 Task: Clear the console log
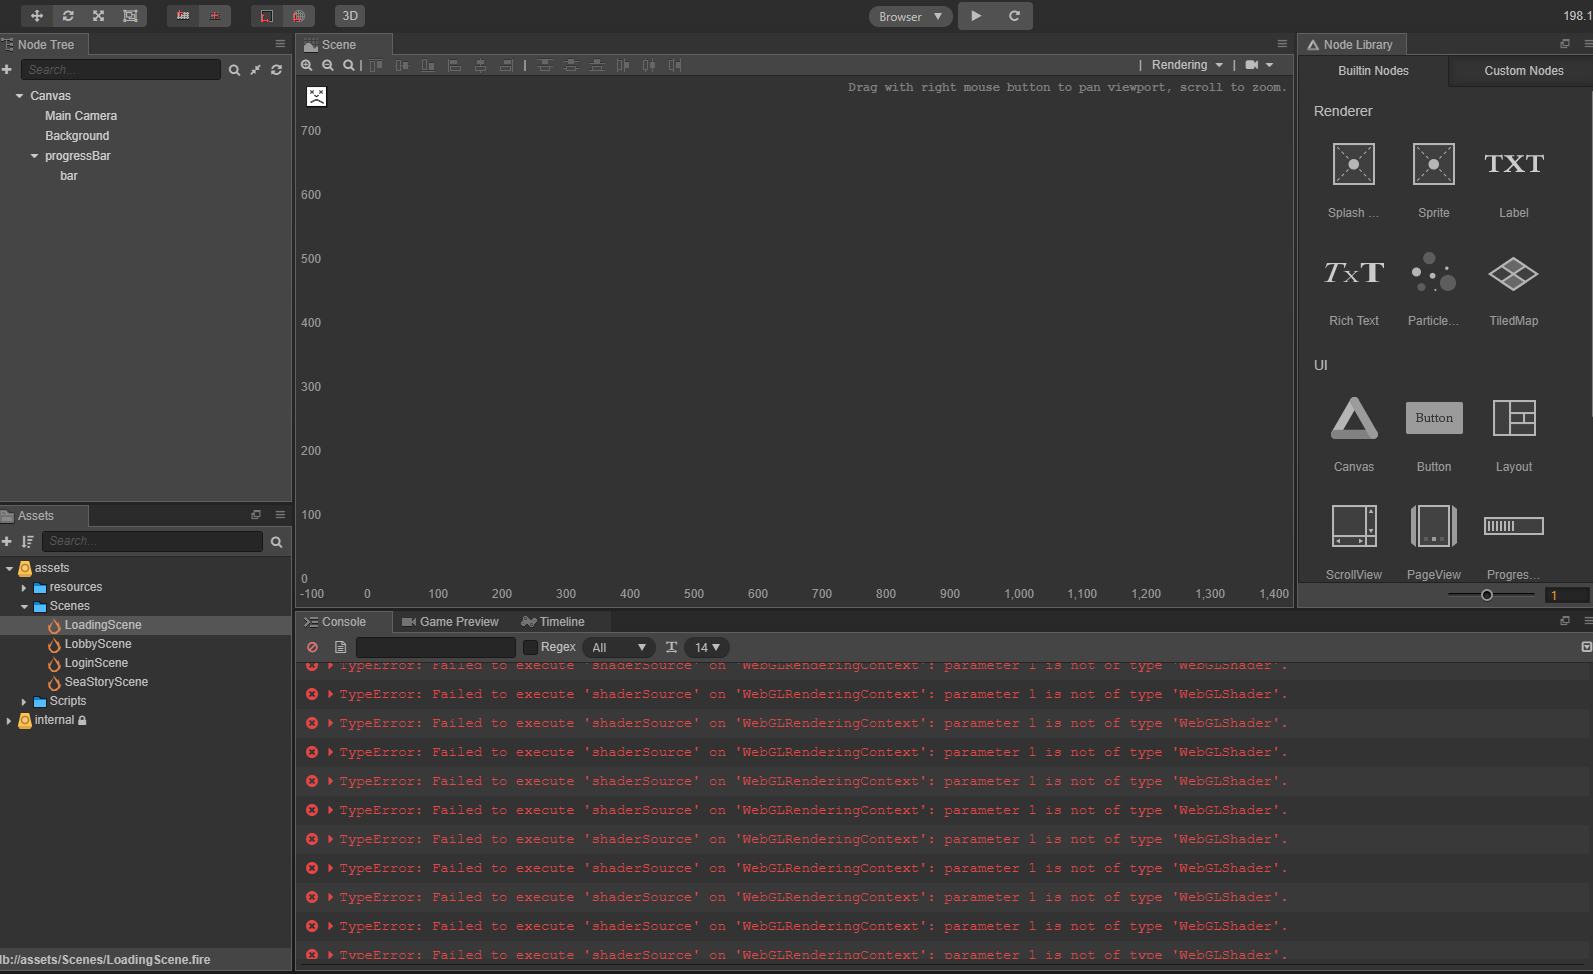[313, 648]
